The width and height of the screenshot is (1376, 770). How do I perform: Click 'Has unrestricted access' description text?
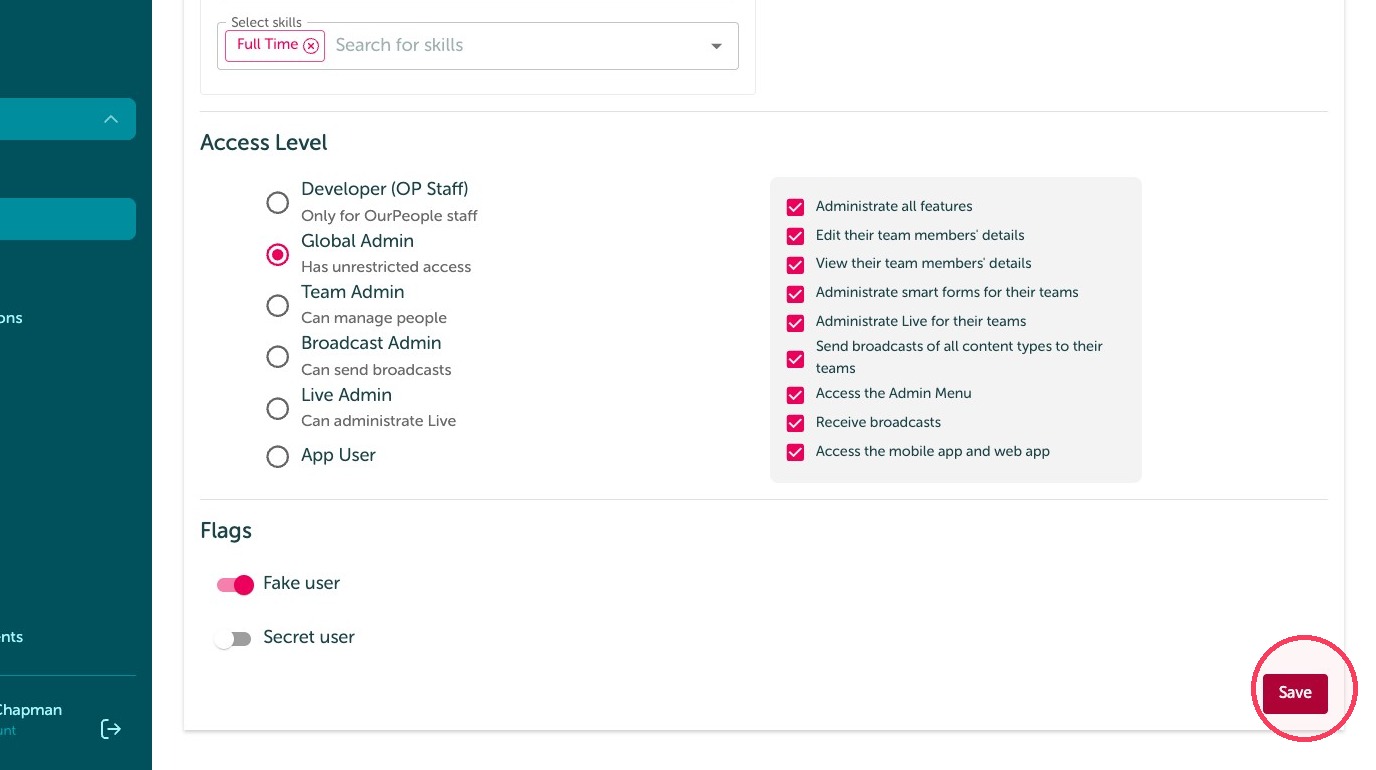click(x=386, y=267)
